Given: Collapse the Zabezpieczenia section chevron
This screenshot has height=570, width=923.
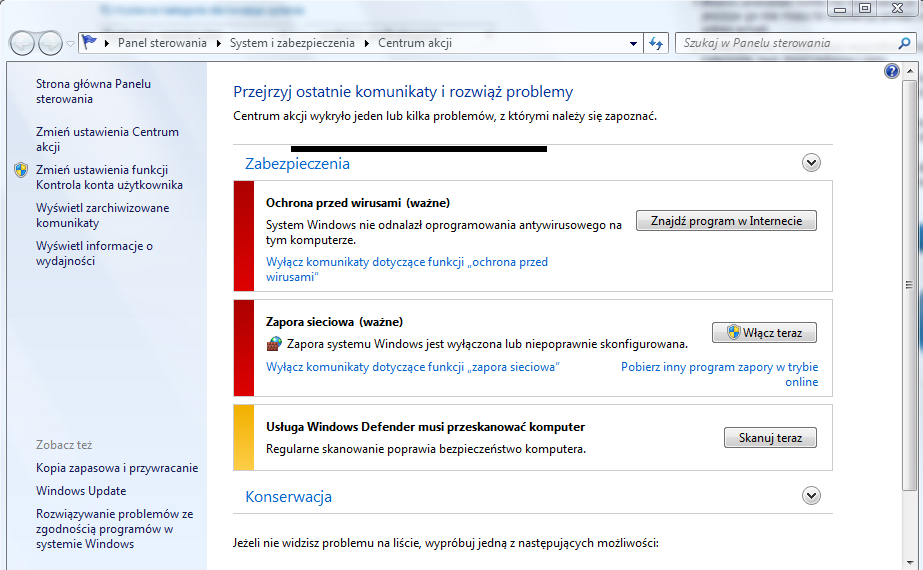Looking at the screenshot, I should [811, 163].
